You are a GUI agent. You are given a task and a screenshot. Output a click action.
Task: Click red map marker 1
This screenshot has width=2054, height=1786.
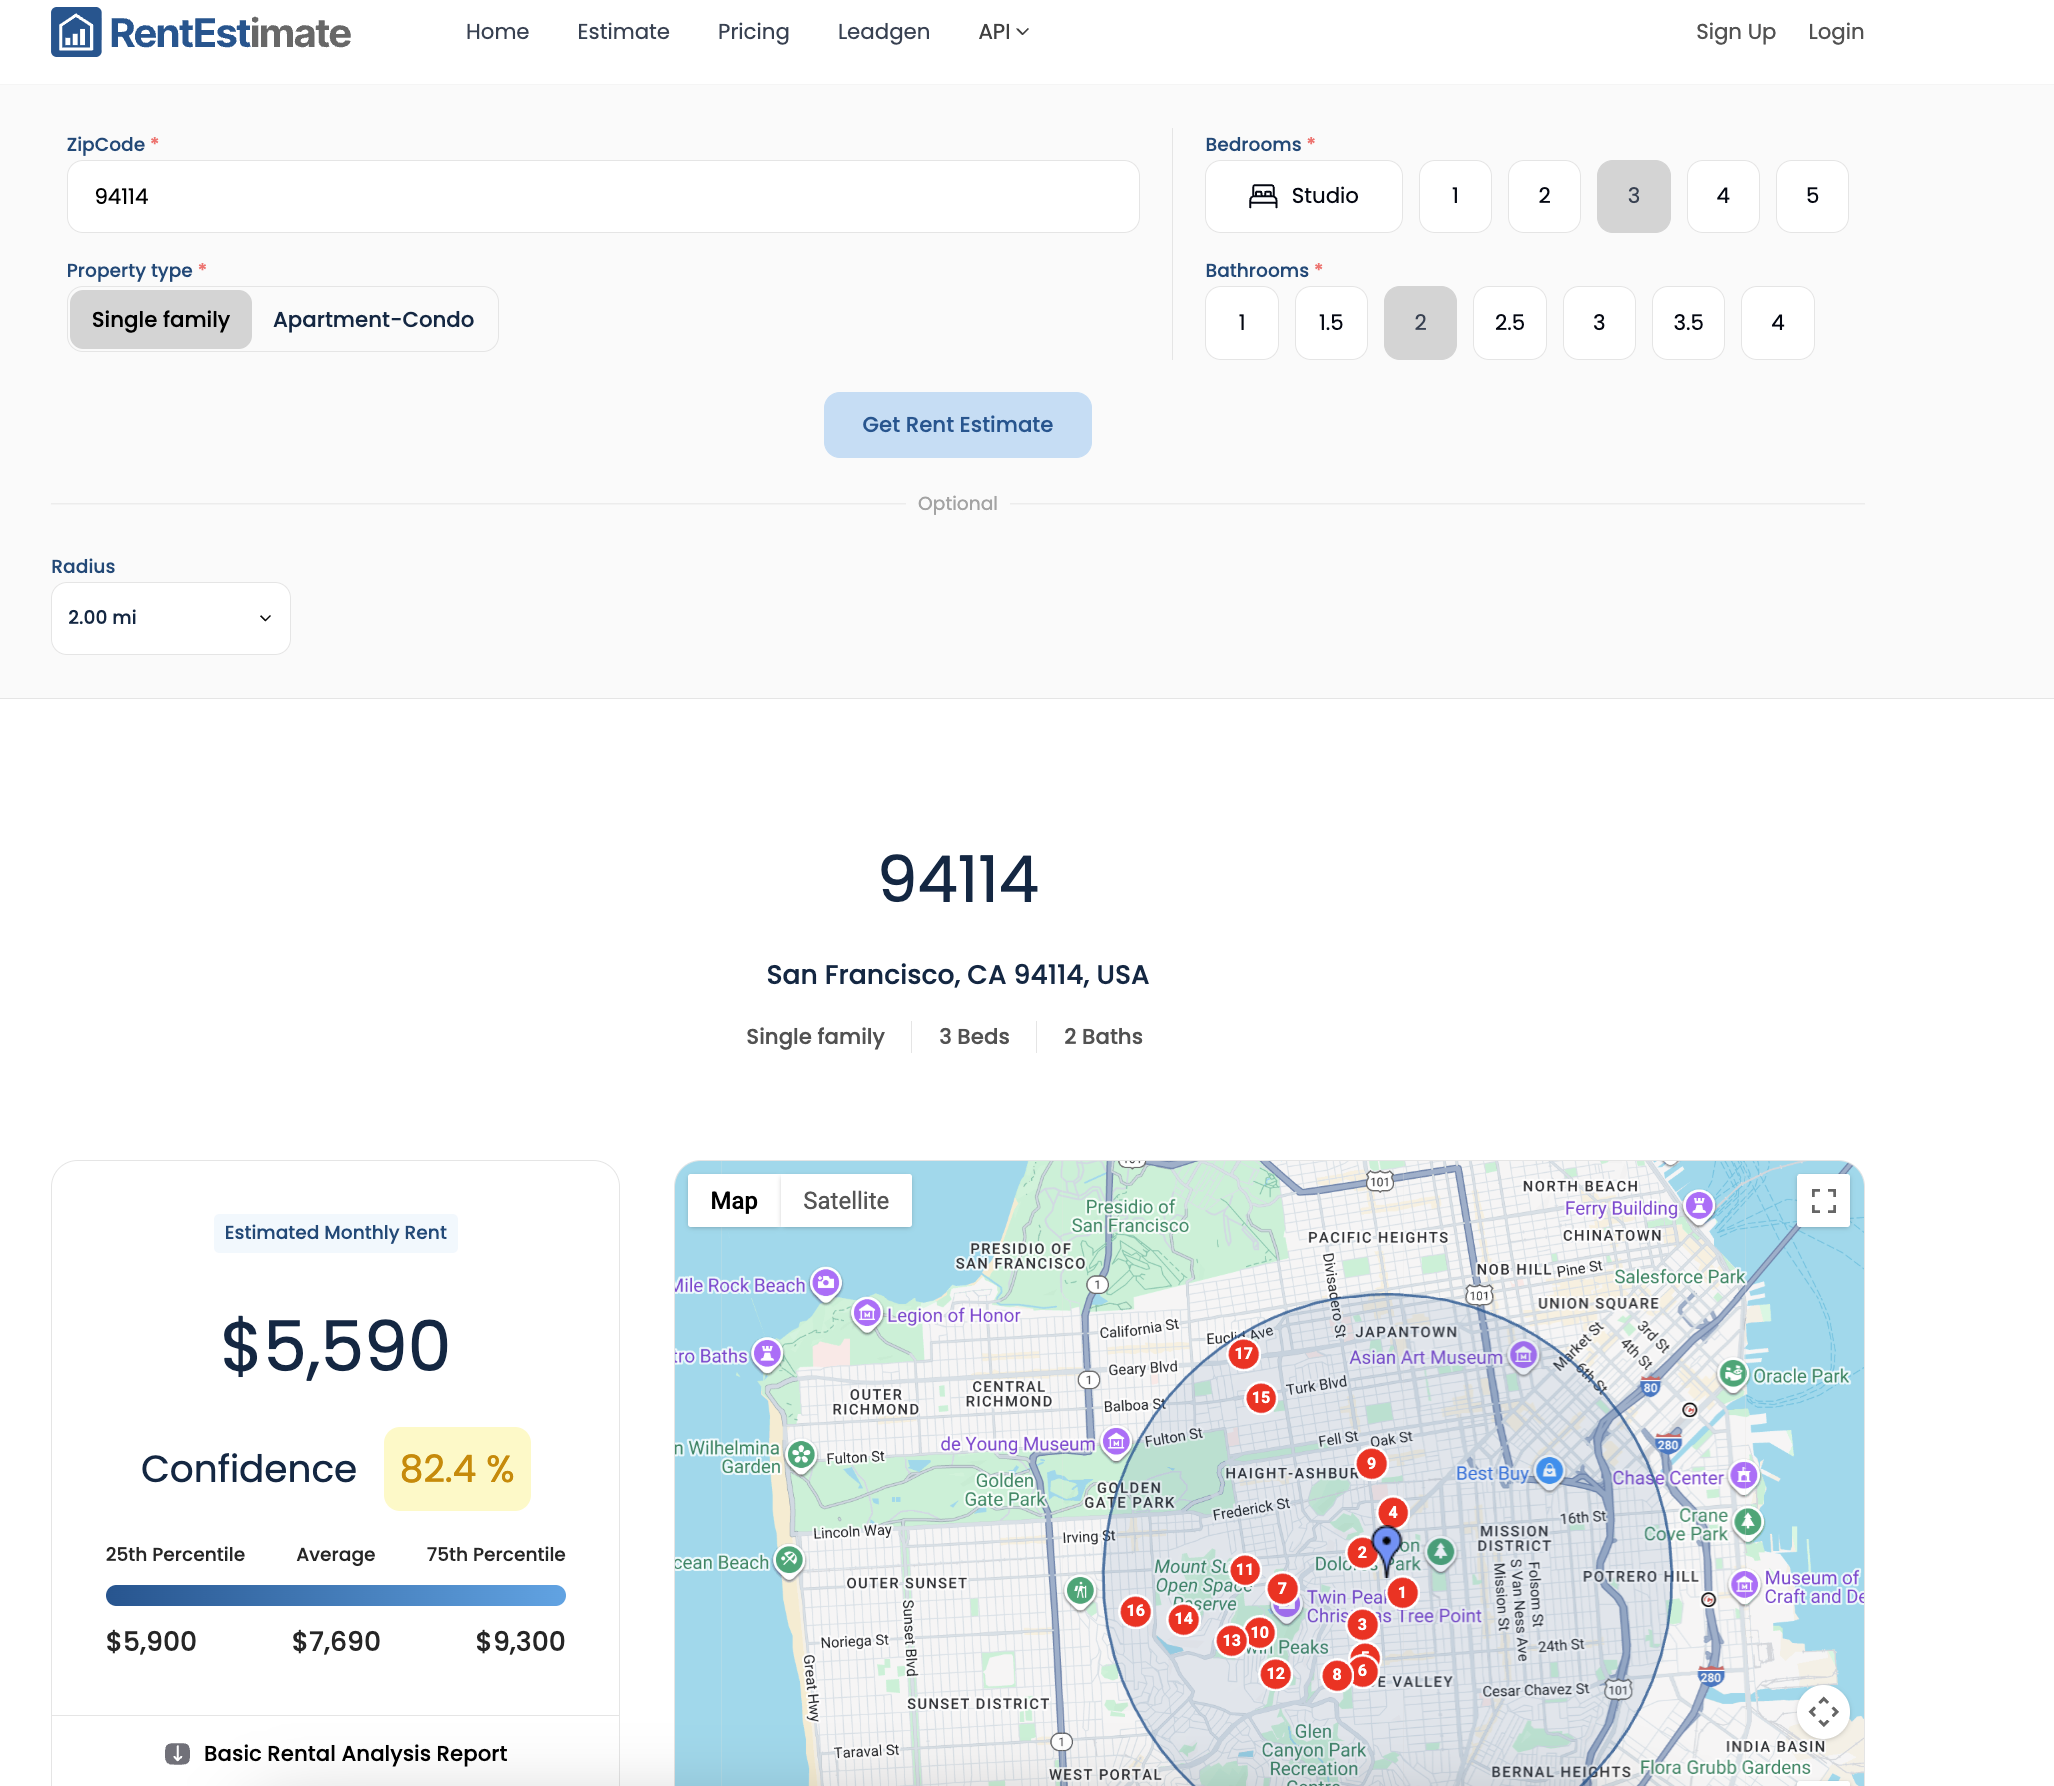tap(1402, 1593)
